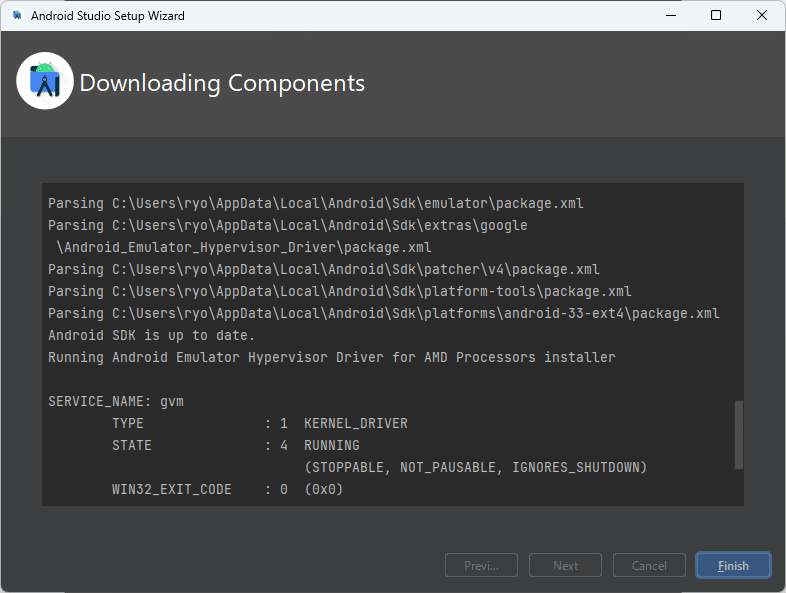Click the Hypervisor Driver installer log line
The width and height of the screenshot is (786, 593).
click(331, 357)
